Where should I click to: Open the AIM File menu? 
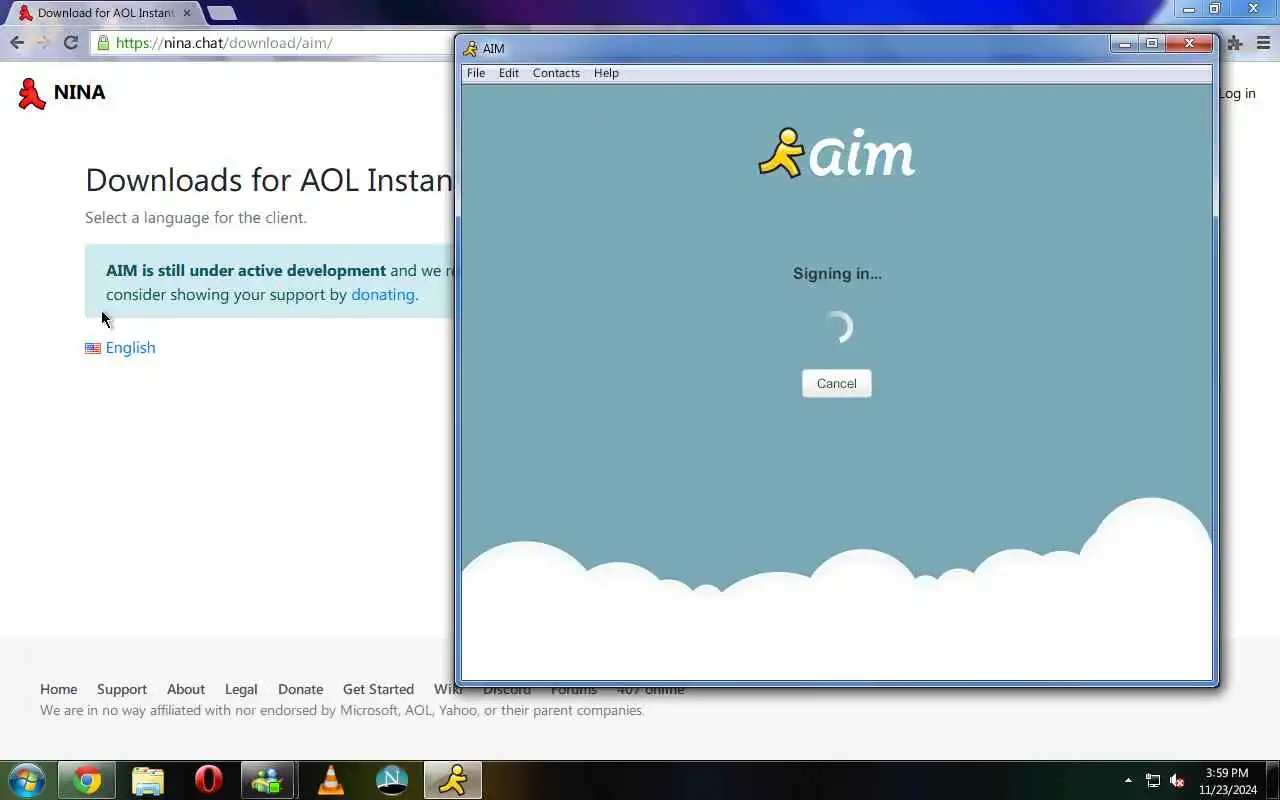tap(476, 73)
